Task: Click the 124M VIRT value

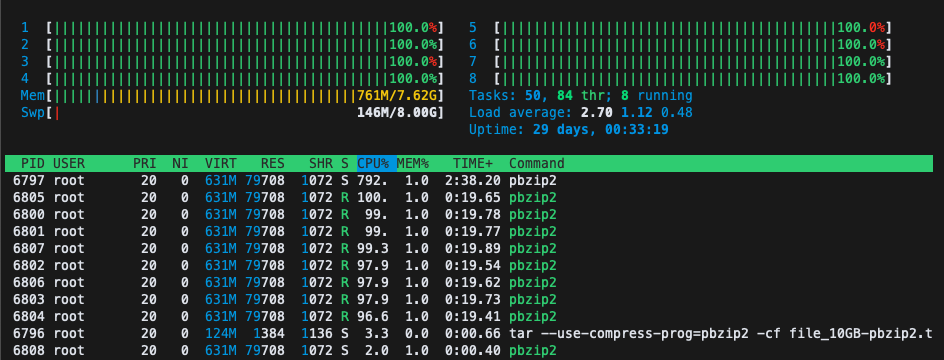Action: pyautogui.click(x=220, y=334)
